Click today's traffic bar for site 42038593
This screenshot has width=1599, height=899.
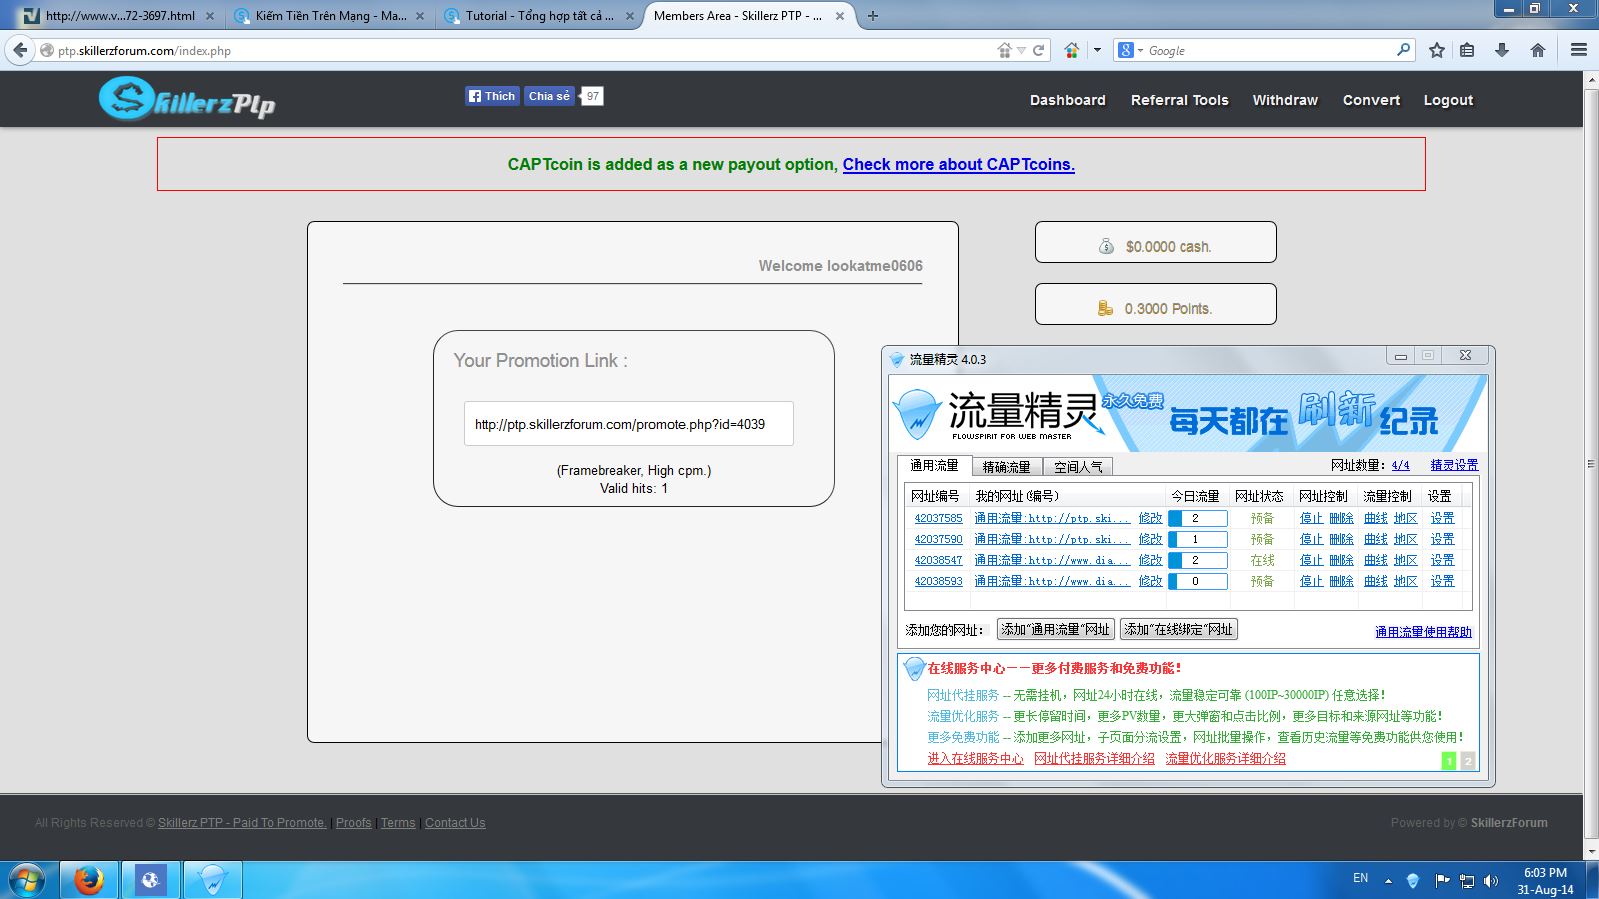[1198, 581]
